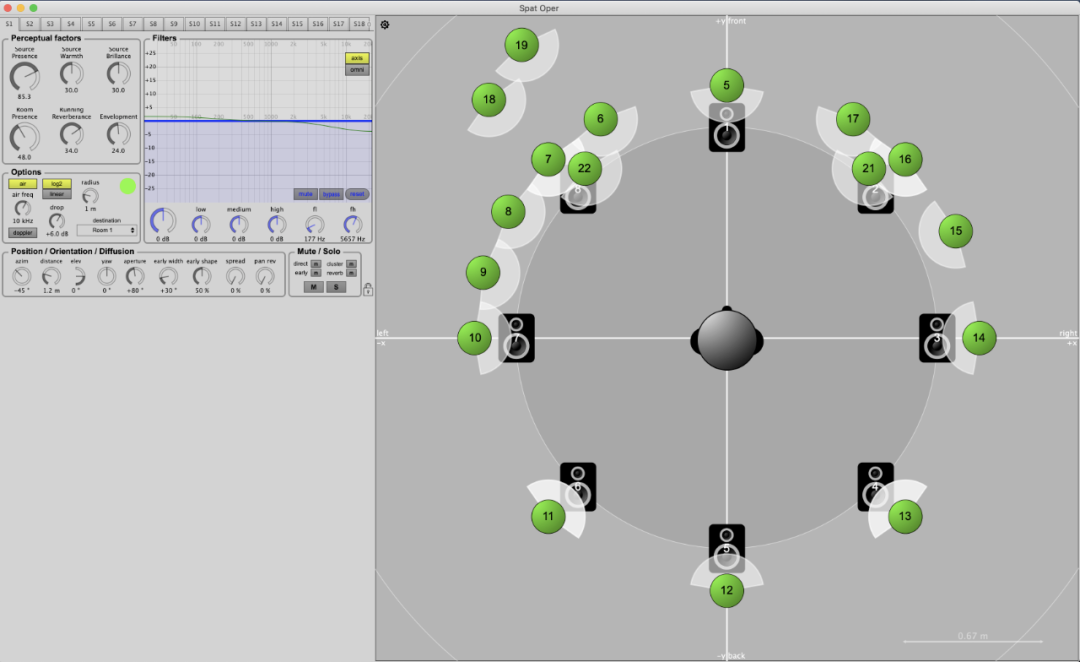
Task: Select source 22 green circle
Action: click(585, 168)
